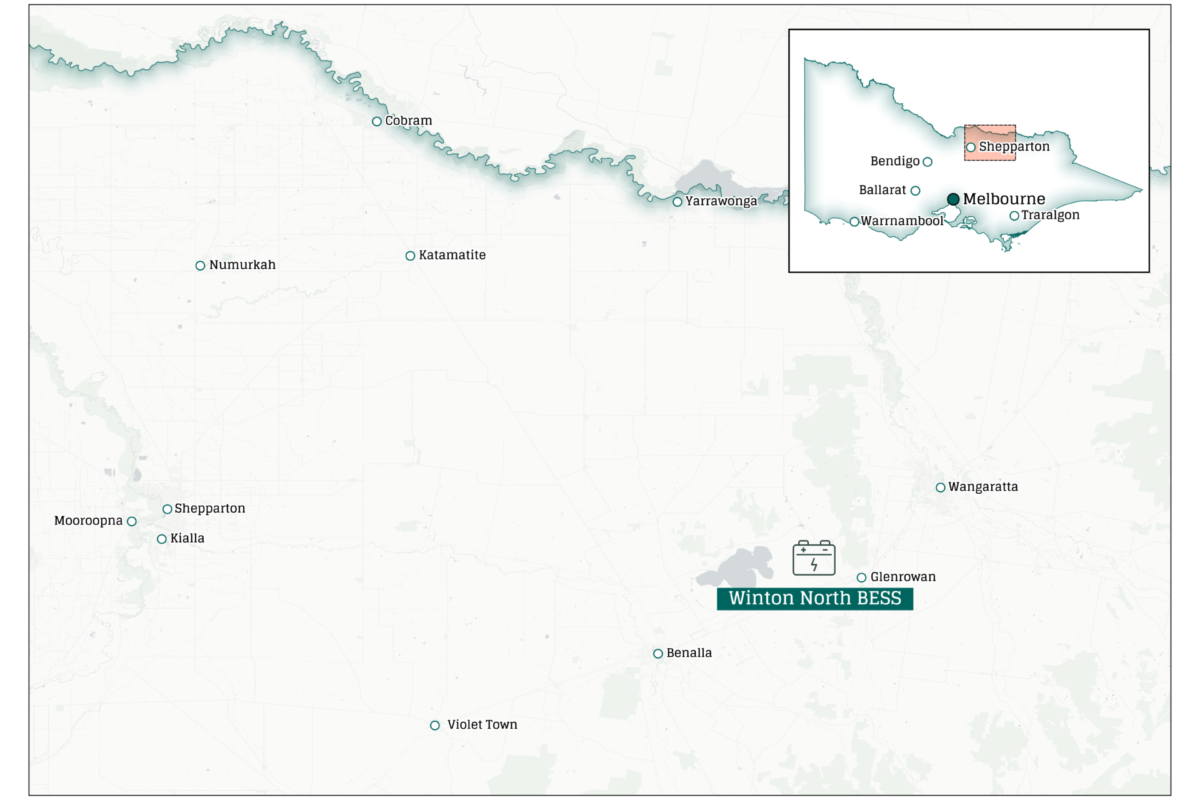Click the Traralgon marker in inset map
Screen dimensions: 1200x800
(x=1014, y=216)
